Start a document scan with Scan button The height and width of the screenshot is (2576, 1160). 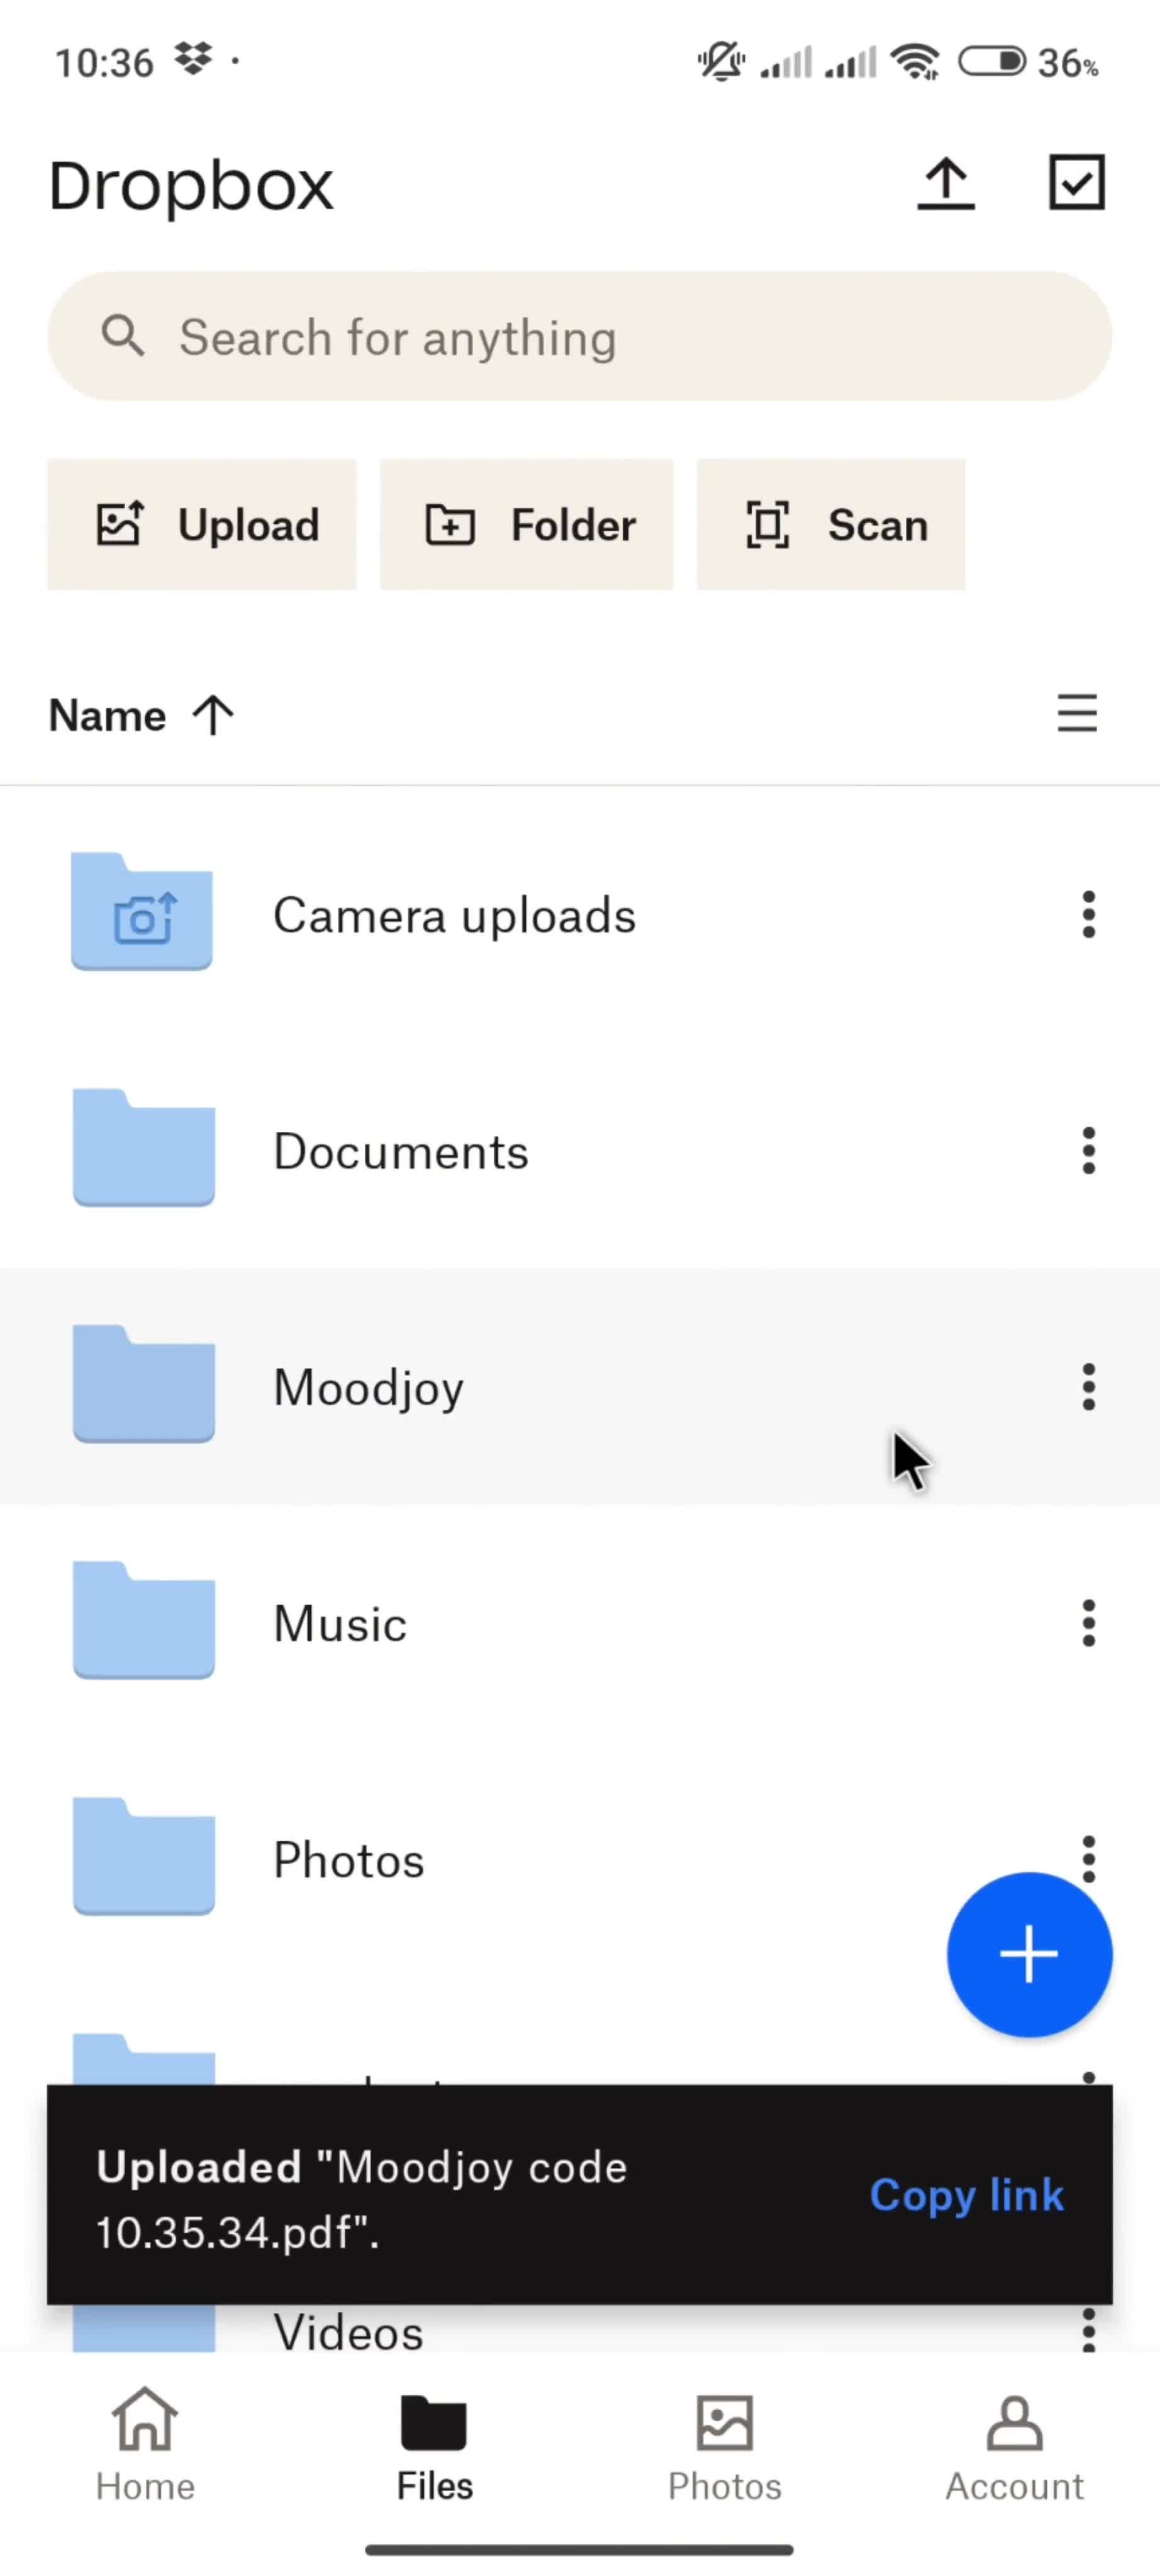coord(831,525)
